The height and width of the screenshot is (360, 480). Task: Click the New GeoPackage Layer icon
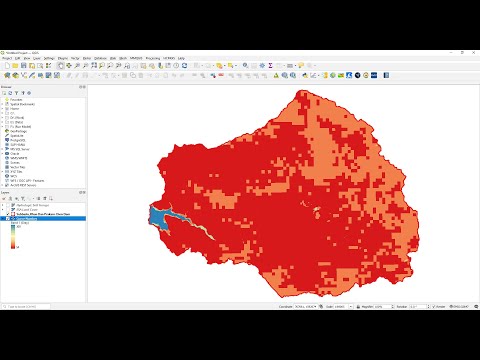[x=15, y=76]
